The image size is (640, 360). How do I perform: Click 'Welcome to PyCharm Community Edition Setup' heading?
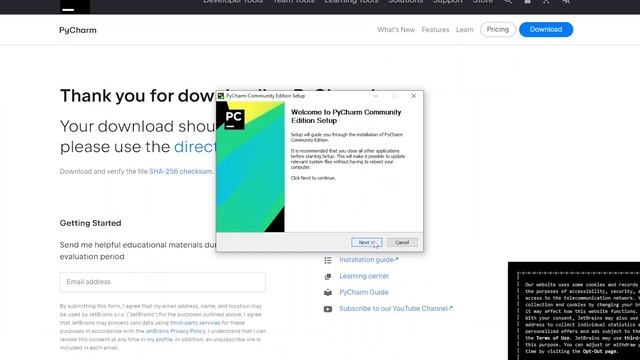[x=346, y=116]
